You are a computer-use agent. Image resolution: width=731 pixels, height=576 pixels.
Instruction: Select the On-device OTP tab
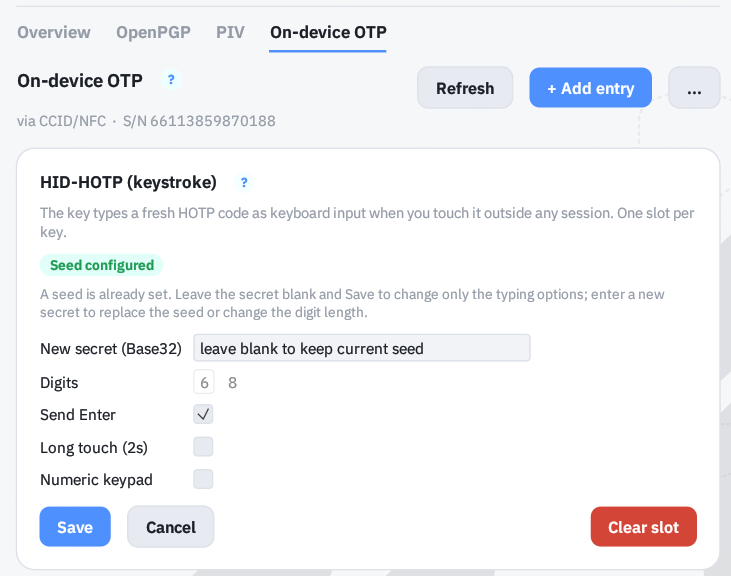pos(328,32)
